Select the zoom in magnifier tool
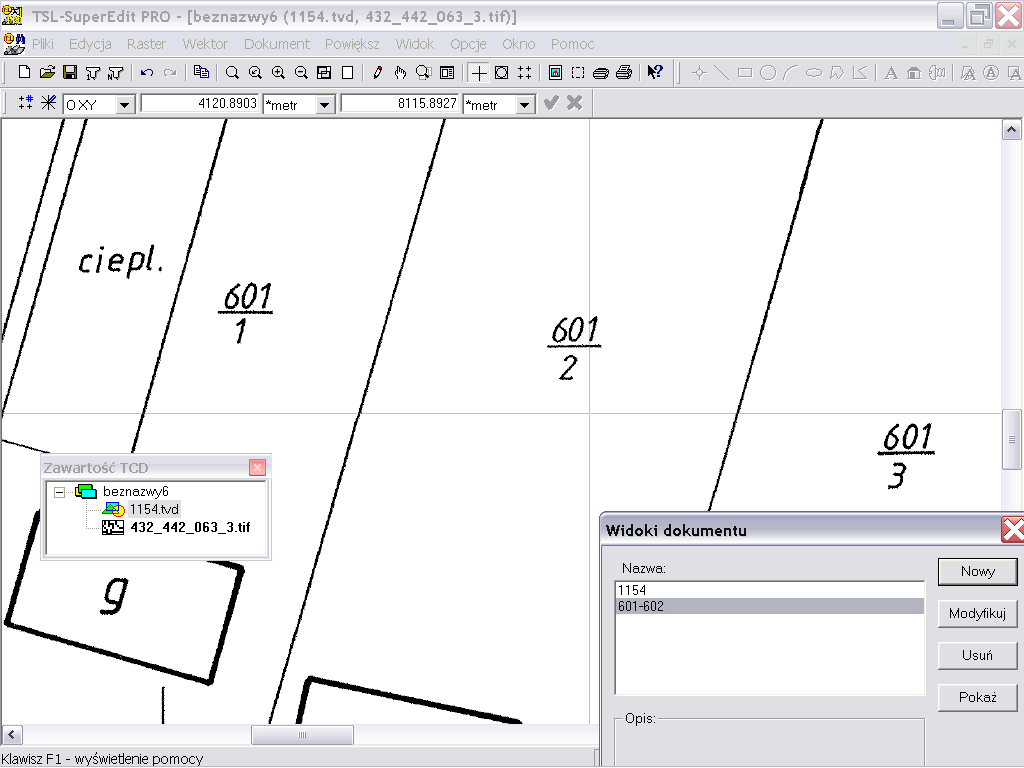 278,72
